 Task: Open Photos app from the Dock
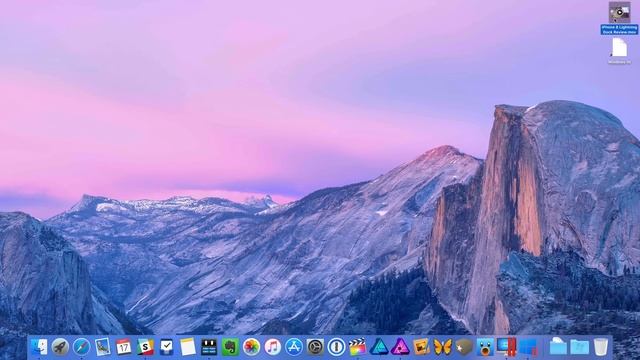click(251, 347)
